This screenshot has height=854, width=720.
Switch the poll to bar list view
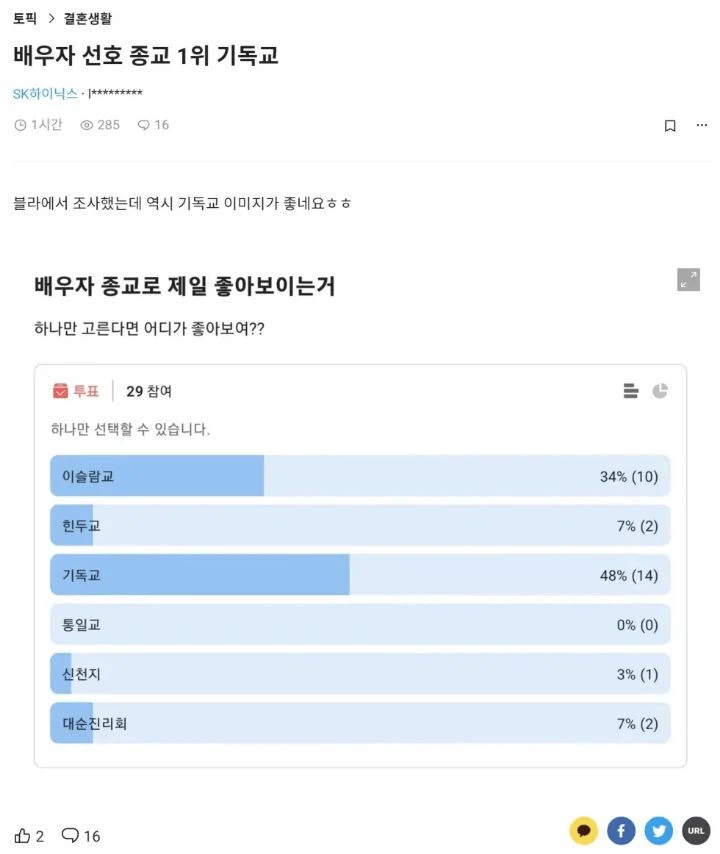pyautogui.click(x=630, y=391)
